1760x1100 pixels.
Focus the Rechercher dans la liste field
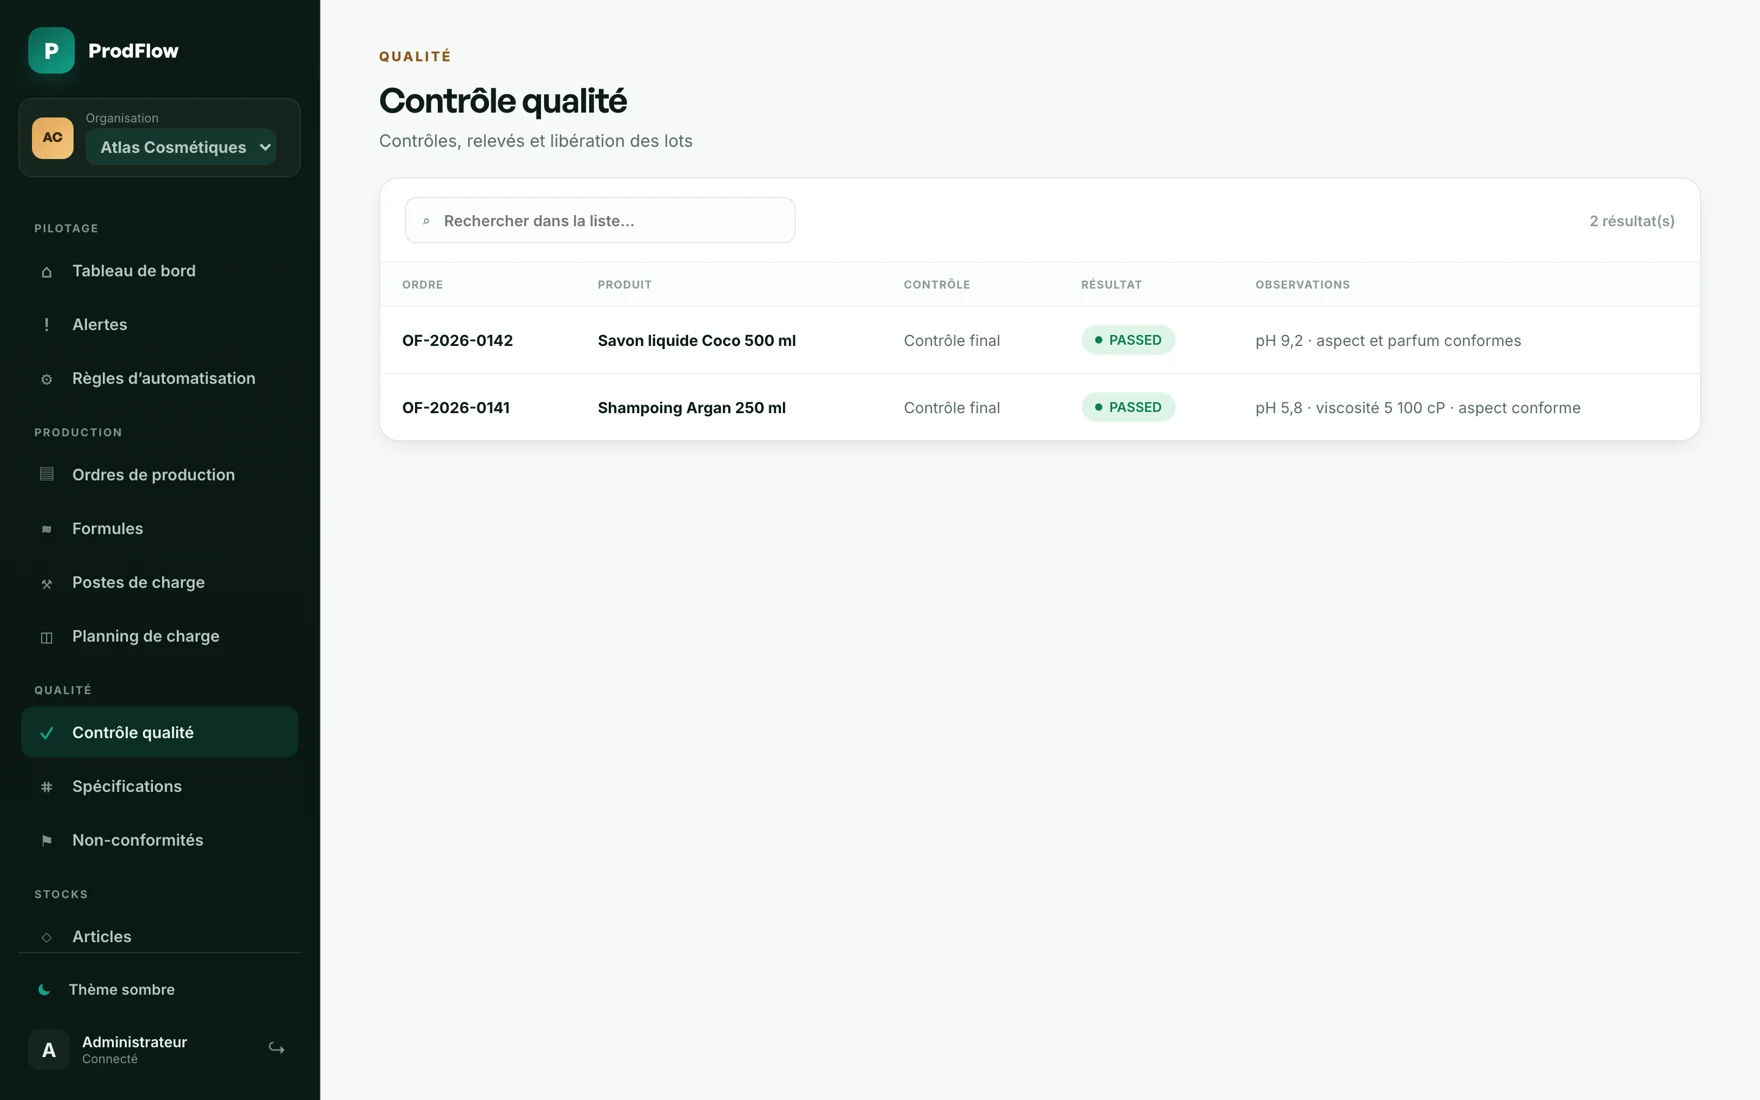tap(600, 220)
